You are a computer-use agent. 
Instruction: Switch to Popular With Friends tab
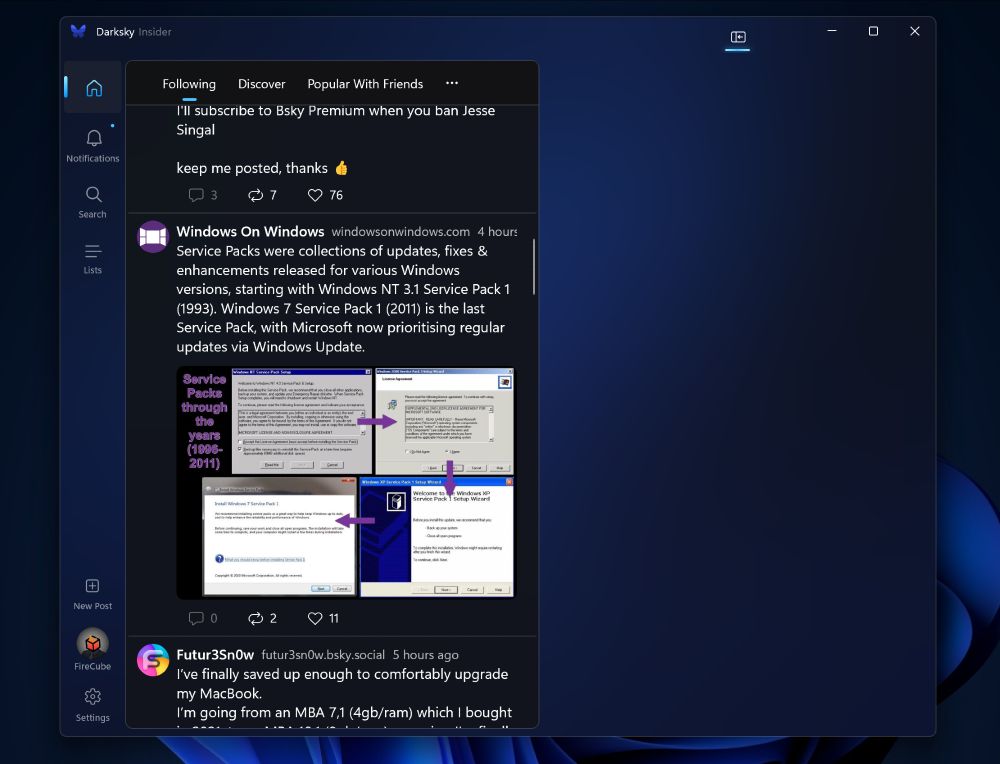[x=365, y=84]
